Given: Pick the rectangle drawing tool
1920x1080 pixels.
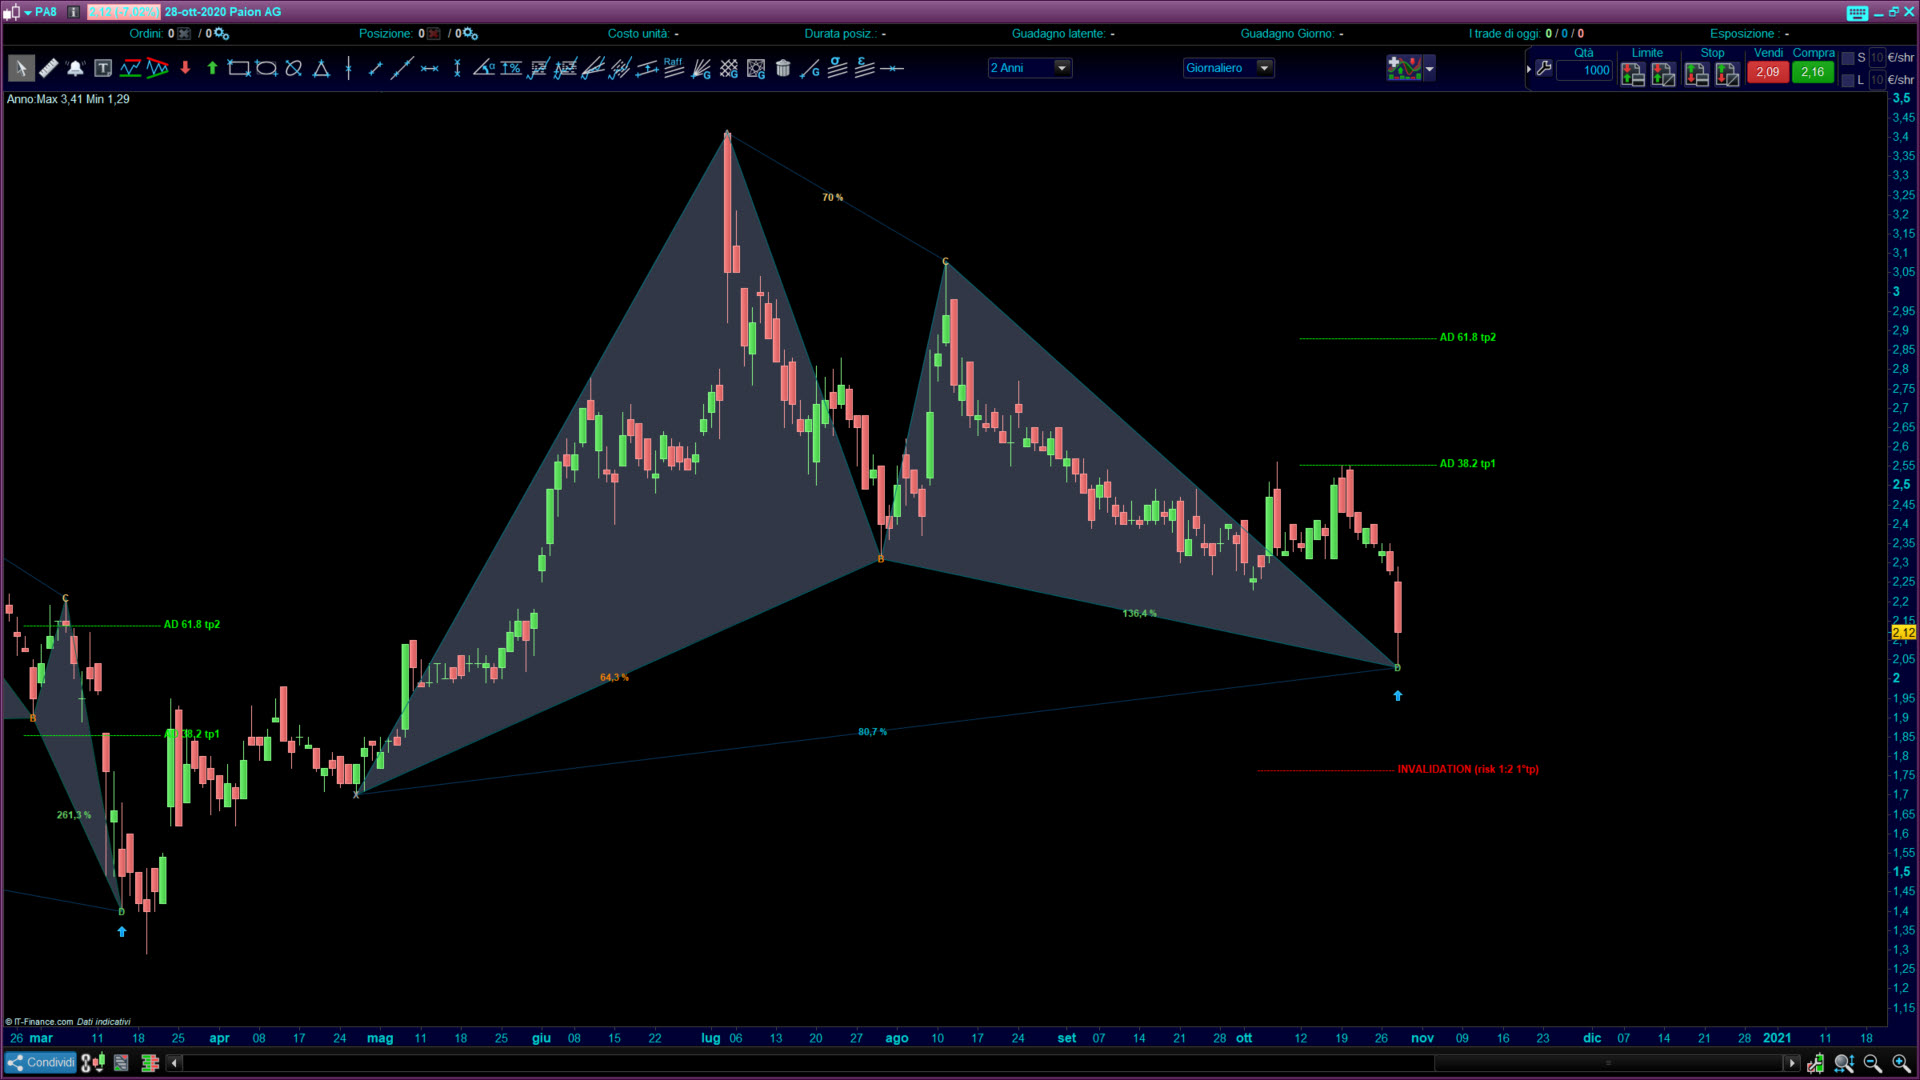Looking at the screenshot, I should pos(238,68).
